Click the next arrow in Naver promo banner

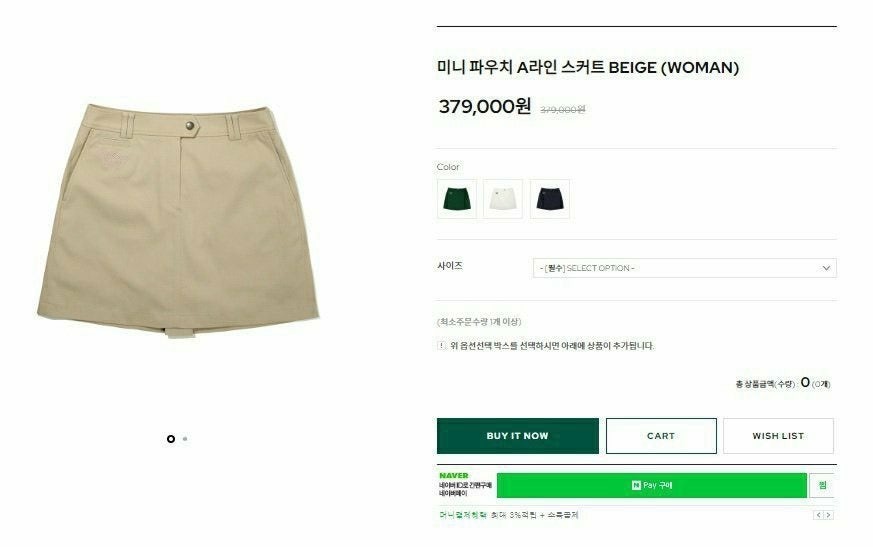coord(828,515)
